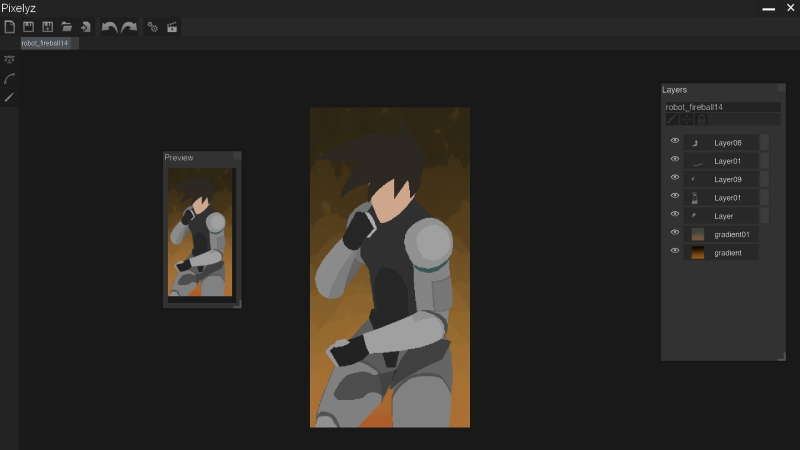Click the robot_fireball14 name field in Layers
This screenshot has height=450, width=800.
722,107
